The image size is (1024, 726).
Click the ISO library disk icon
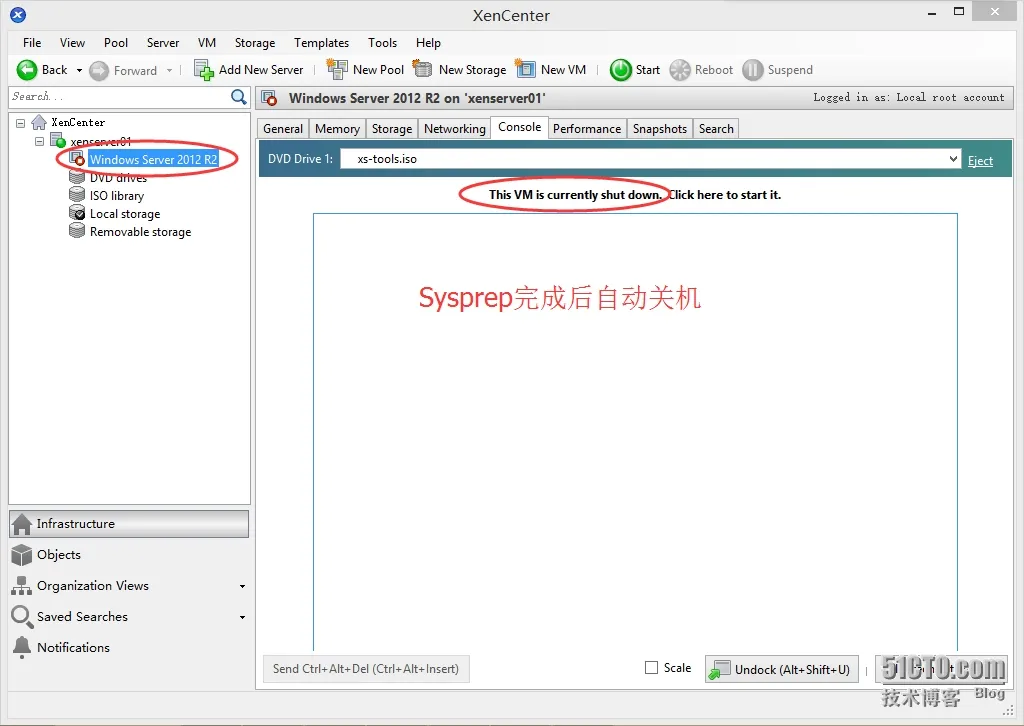point(77,195)
